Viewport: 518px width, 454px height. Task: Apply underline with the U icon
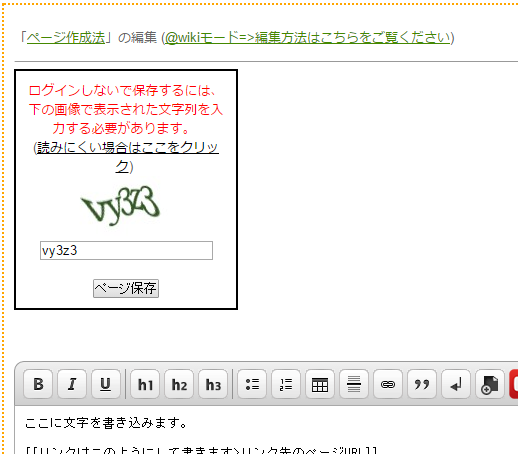106,384
